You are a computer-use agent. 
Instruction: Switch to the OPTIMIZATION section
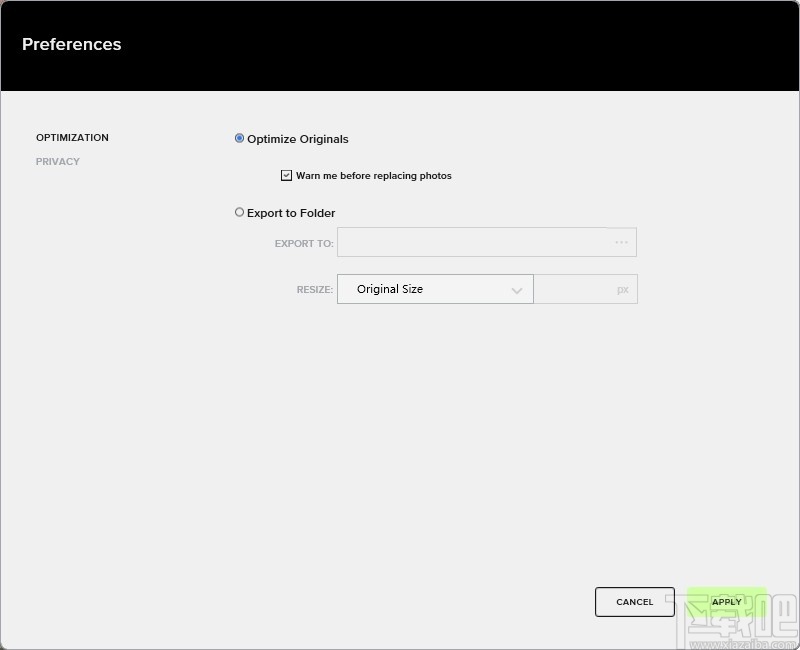72,138
